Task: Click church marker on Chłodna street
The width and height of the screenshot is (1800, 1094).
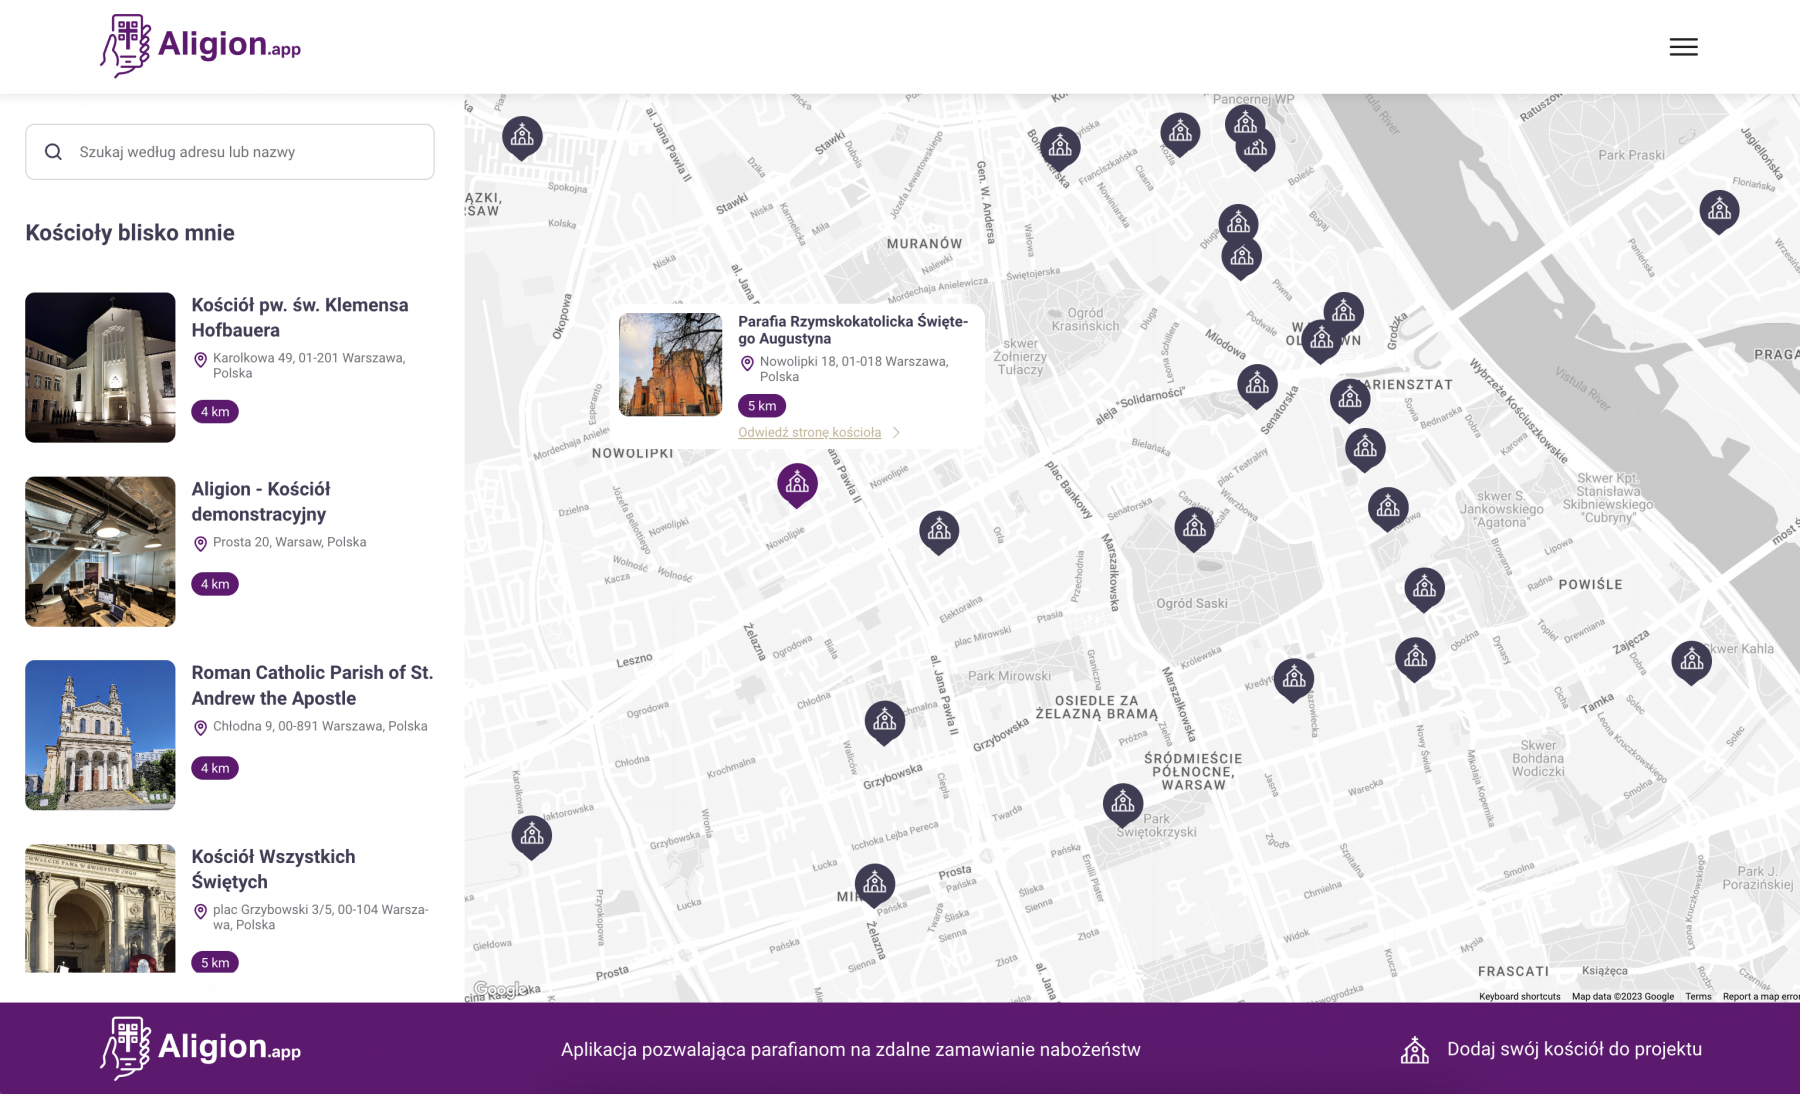Action: [884, 720]
